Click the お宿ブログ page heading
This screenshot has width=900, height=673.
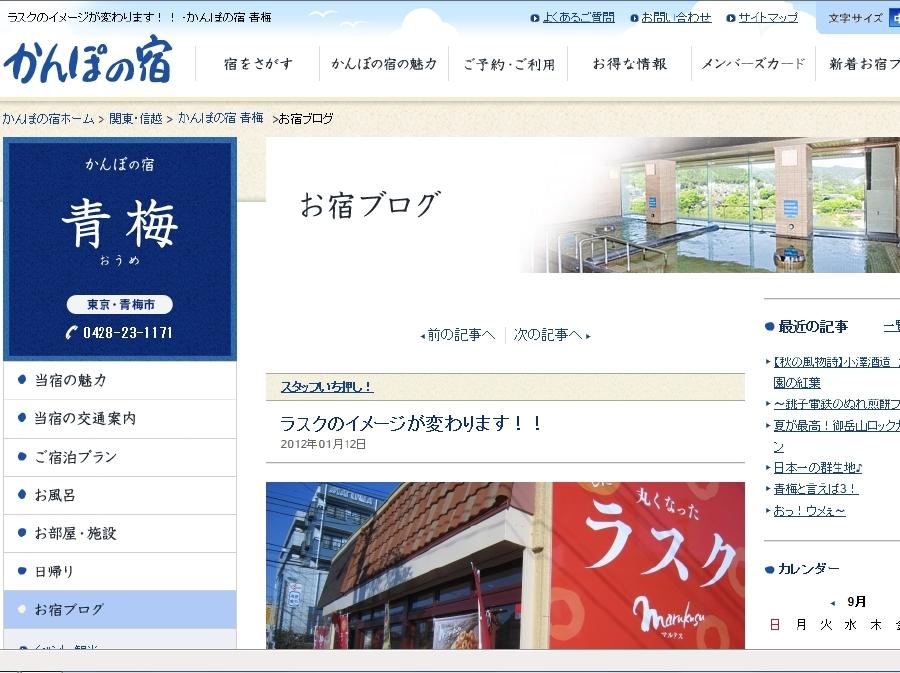click(x=370, y=204)
